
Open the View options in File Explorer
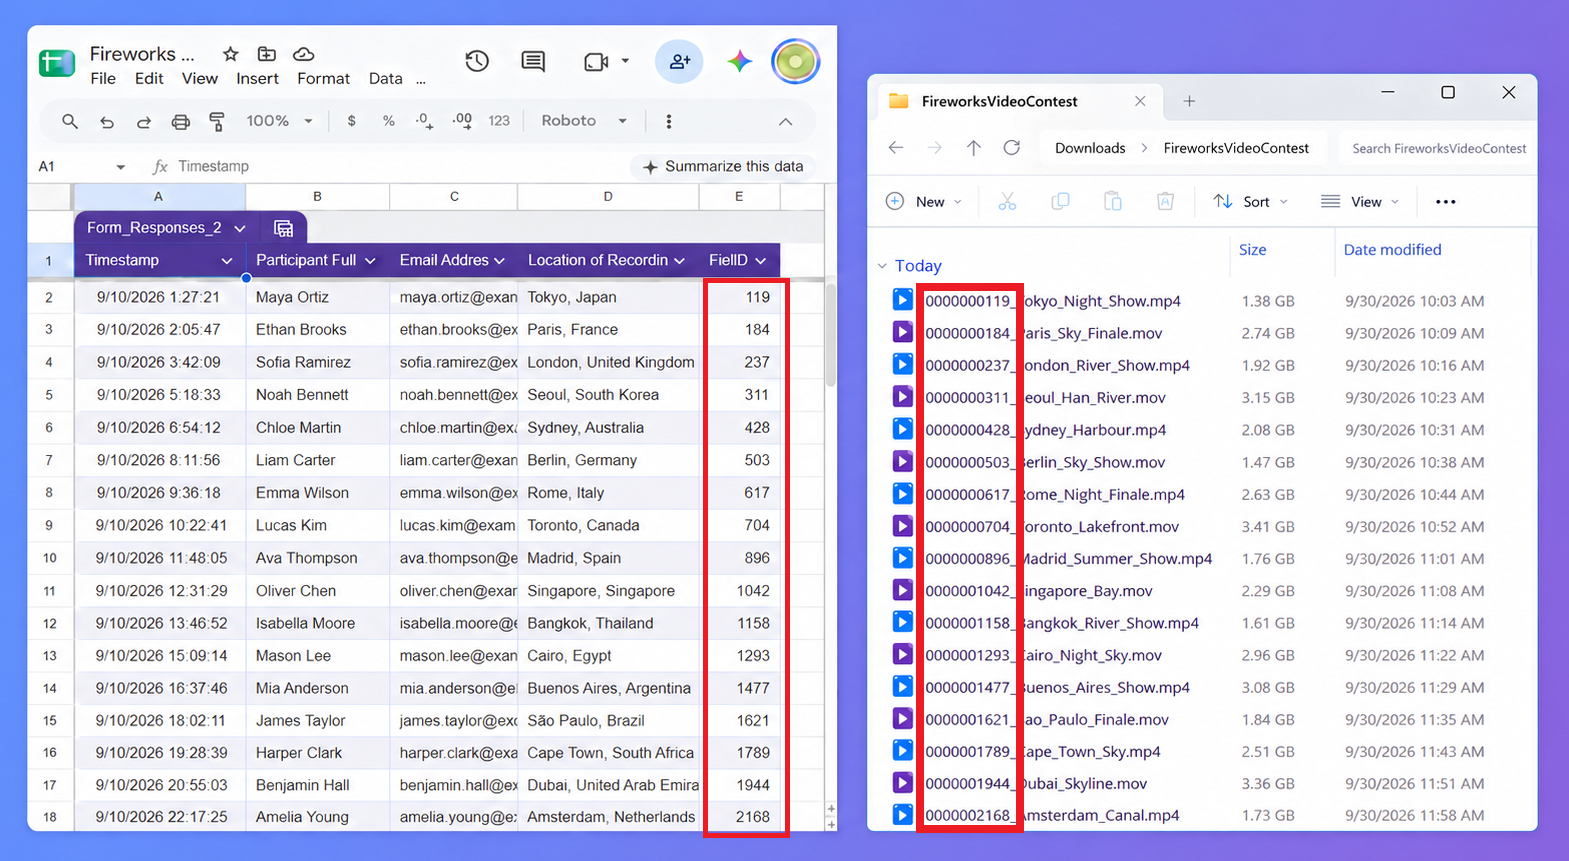click(x=1360, y=202)
